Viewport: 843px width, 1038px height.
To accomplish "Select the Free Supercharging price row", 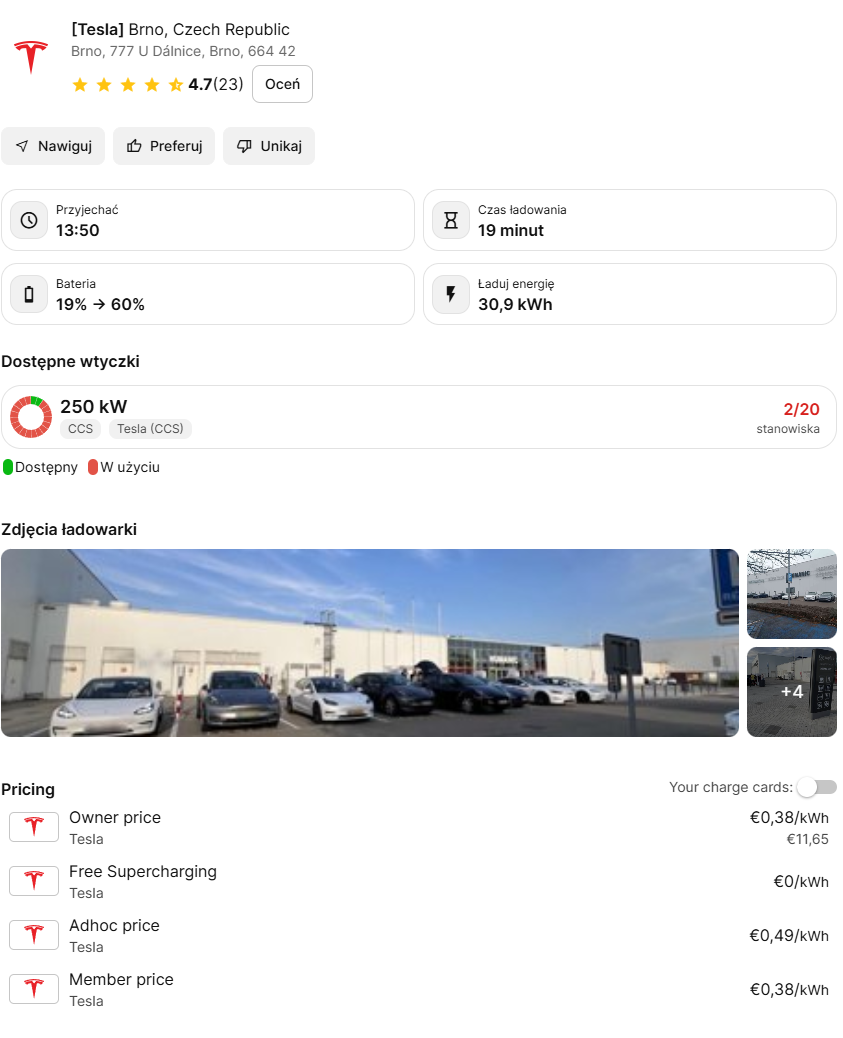I will tap(420, 881).
